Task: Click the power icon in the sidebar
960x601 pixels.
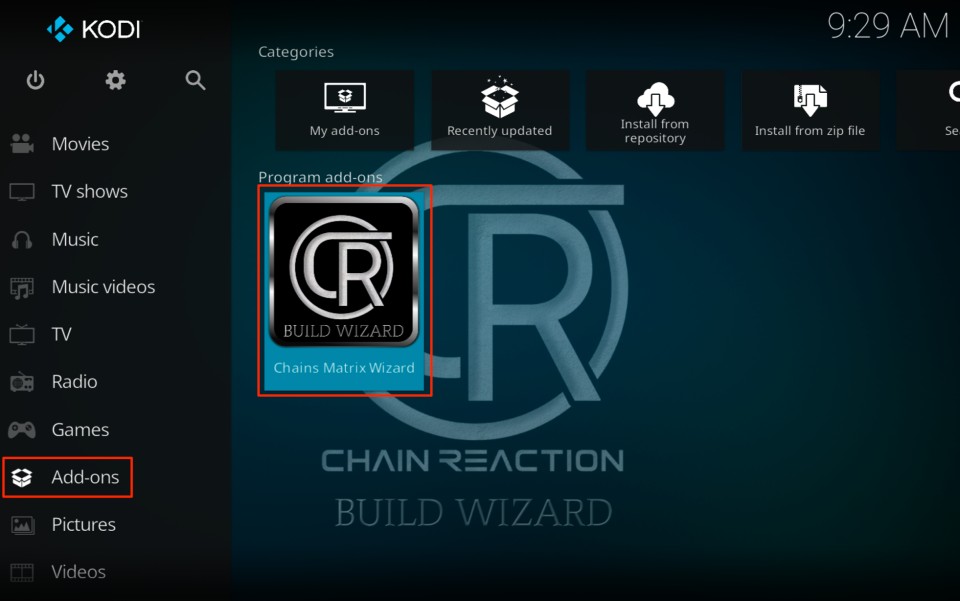Action: (36, 80)
